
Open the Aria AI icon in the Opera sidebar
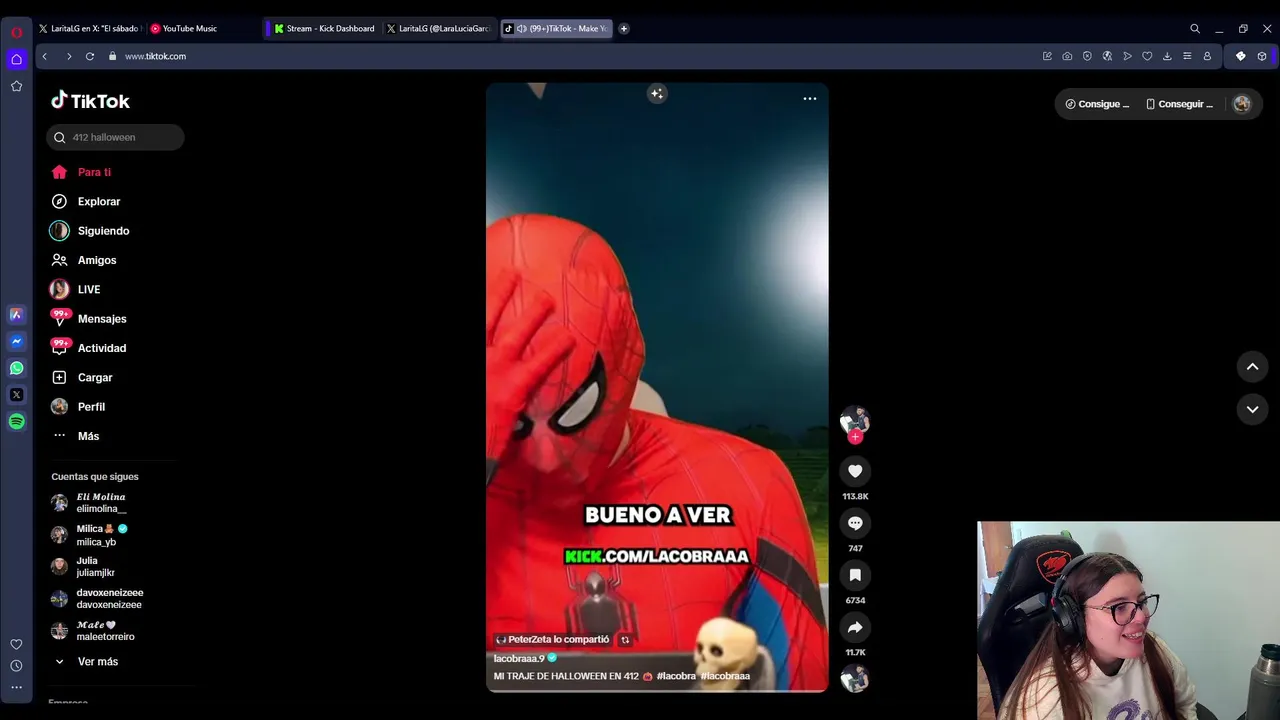click(x=16, y=314)
